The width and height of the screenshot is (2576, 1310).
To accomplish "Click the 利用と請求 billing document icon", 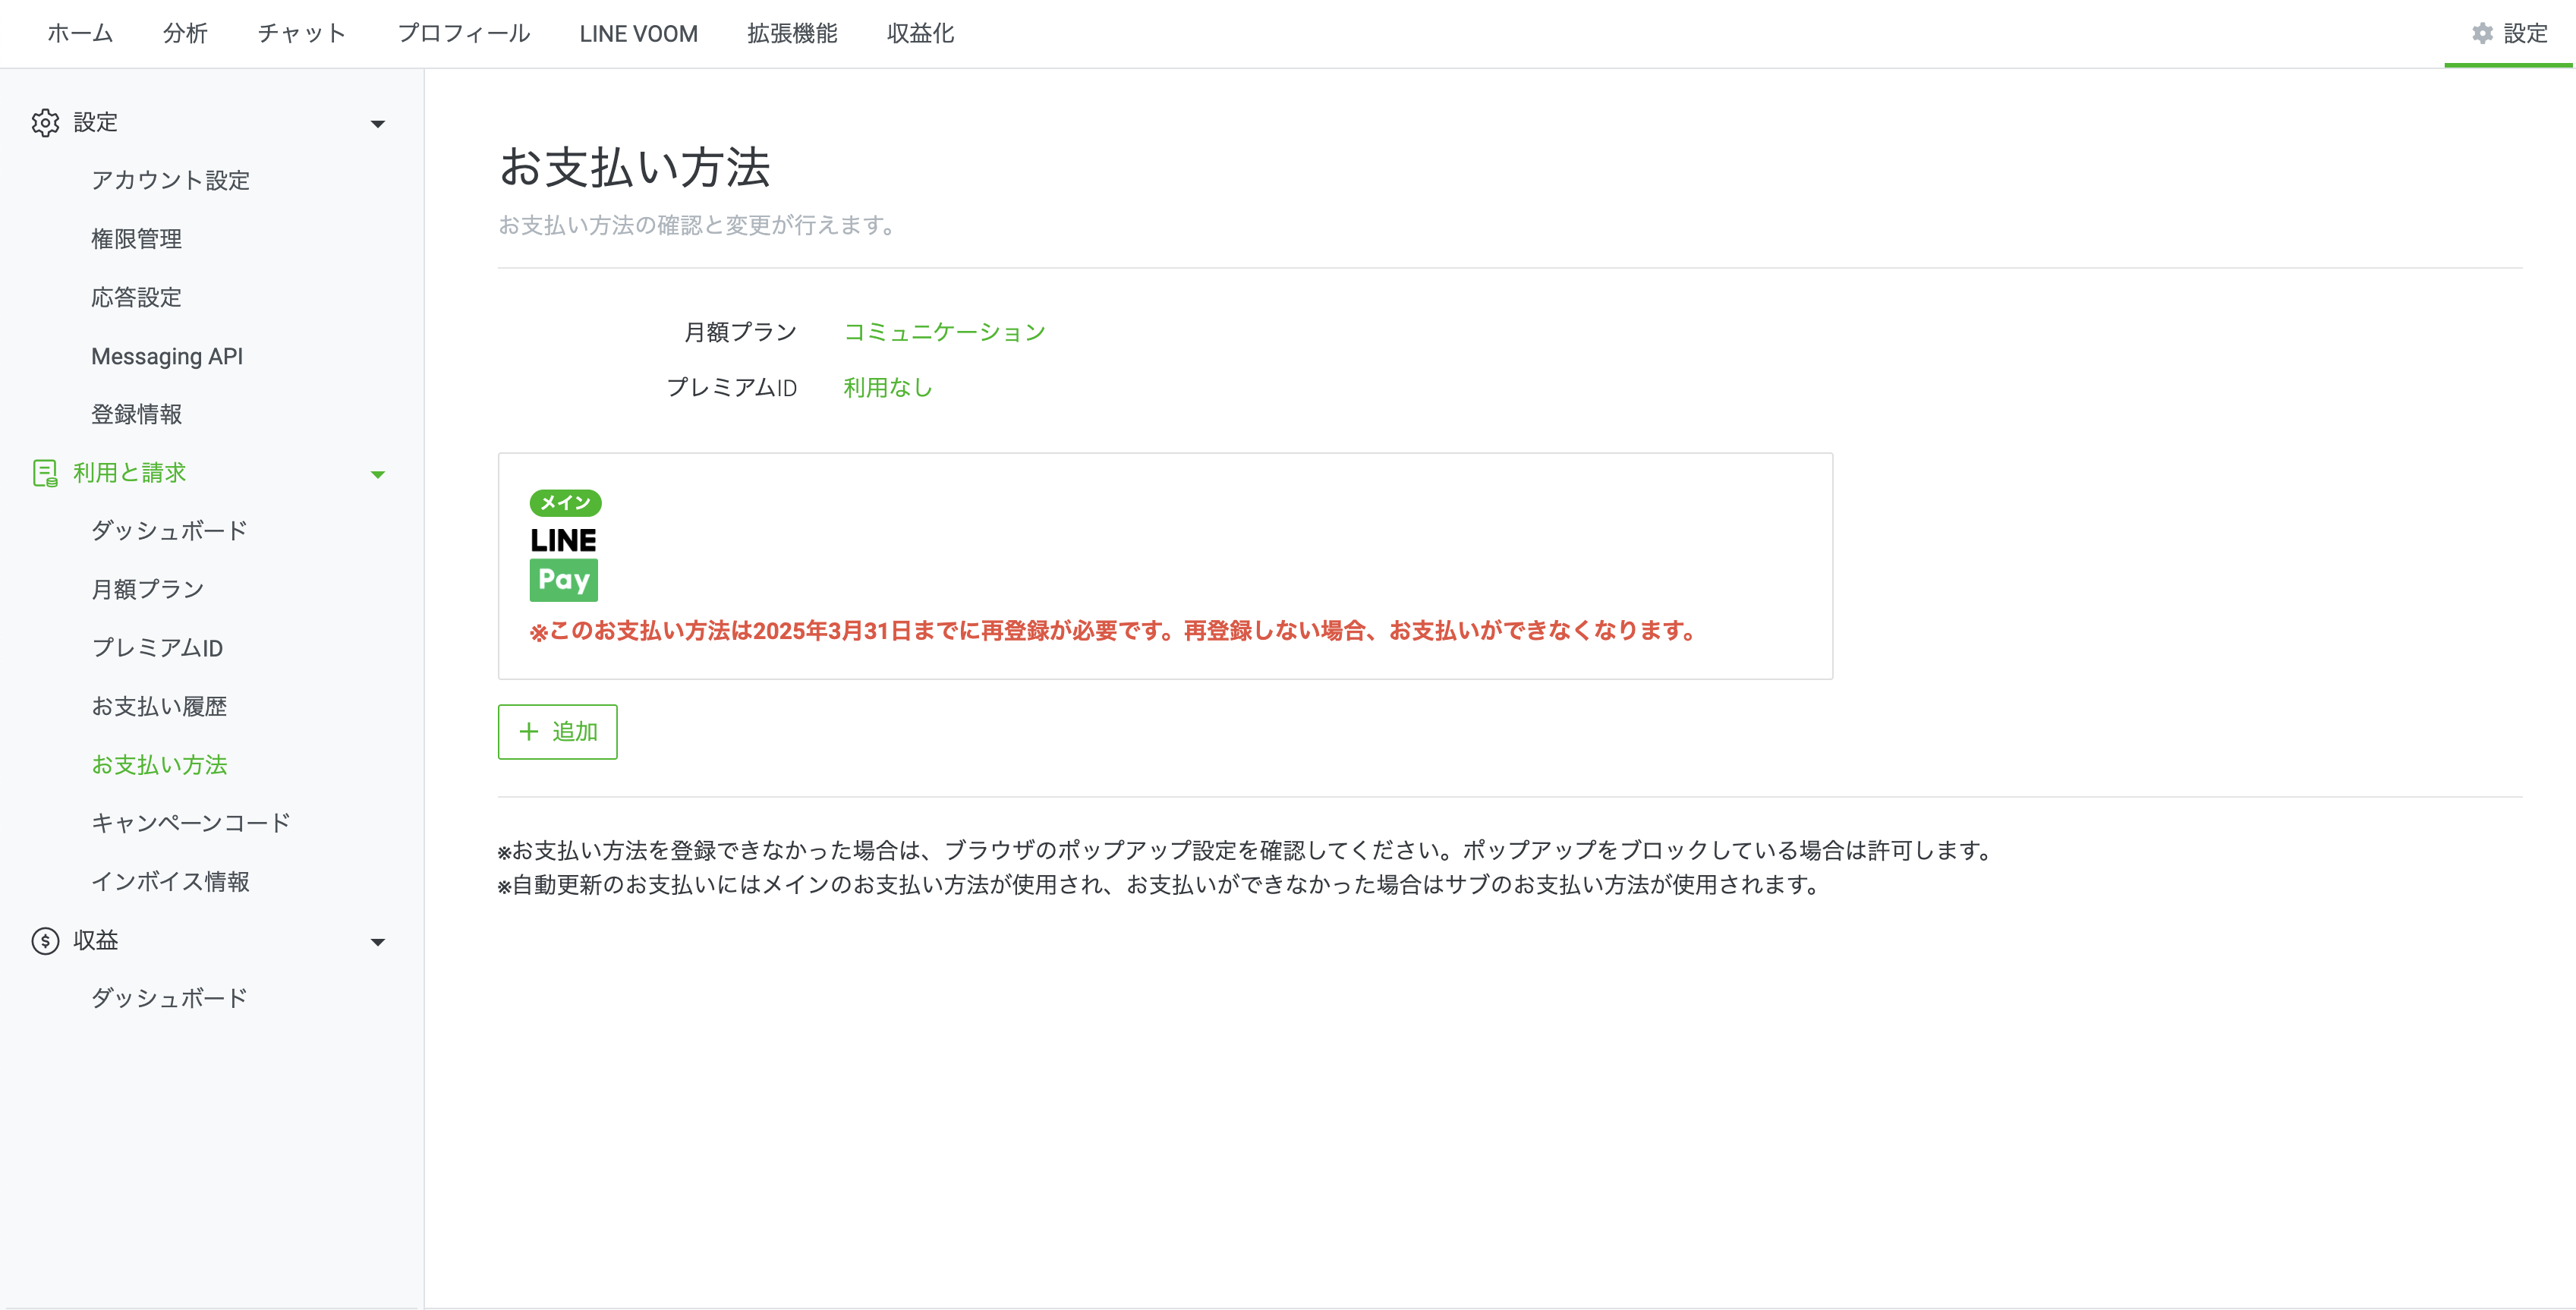I will [45, 473].
